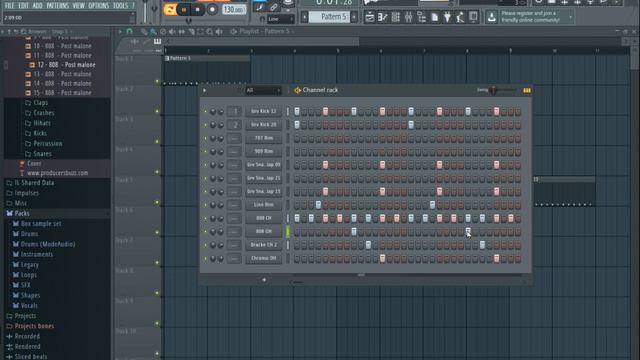Toggle first step of Grv Kick 20
The height and width of the screenshot is (360, 640).
pos(297,124)
